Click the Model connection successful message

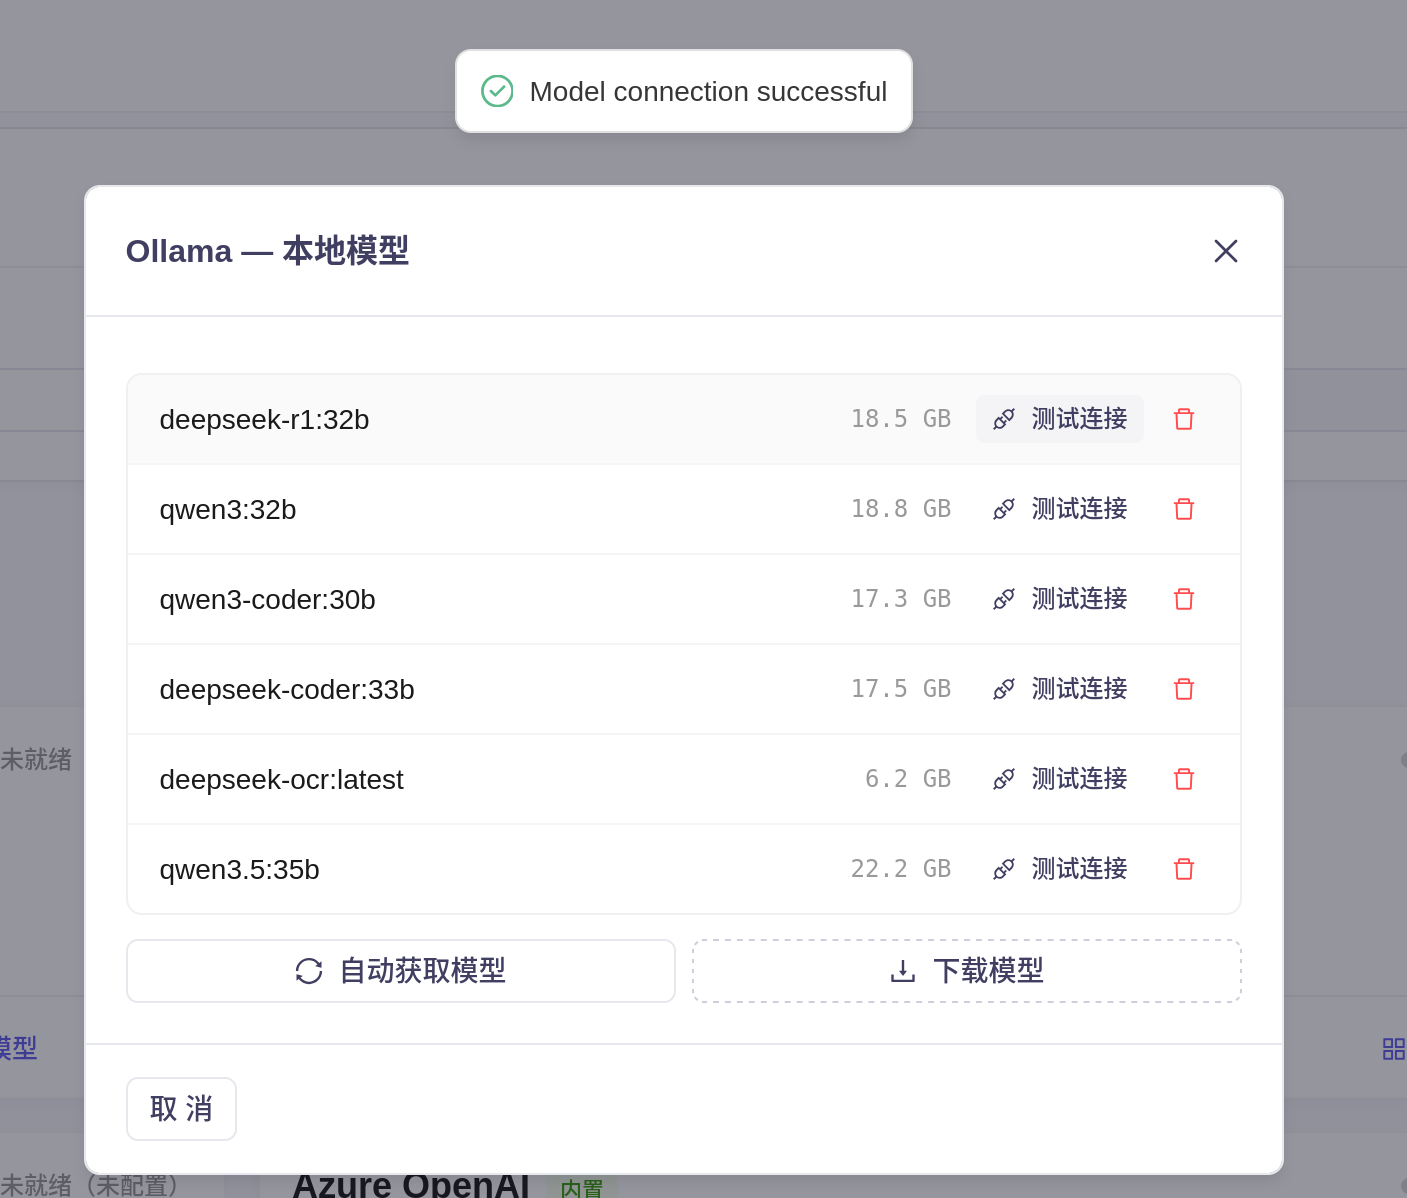708,92
